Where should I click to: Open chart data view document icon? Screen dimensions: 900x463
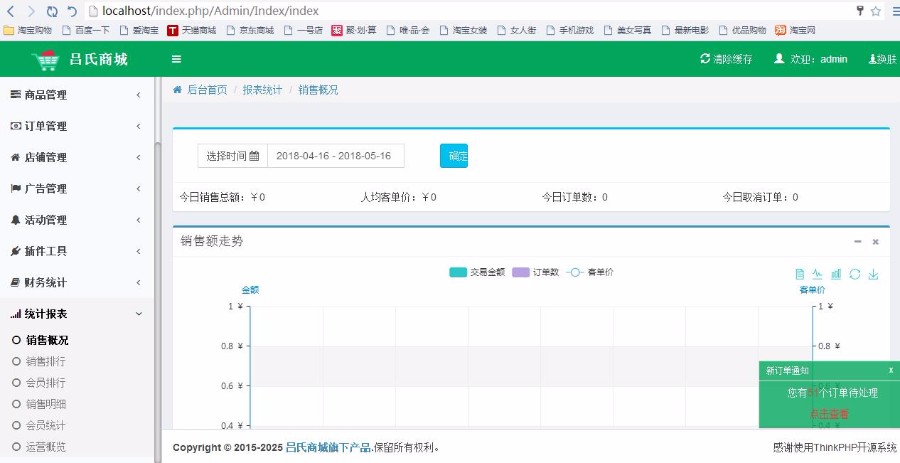coord(800,274)
